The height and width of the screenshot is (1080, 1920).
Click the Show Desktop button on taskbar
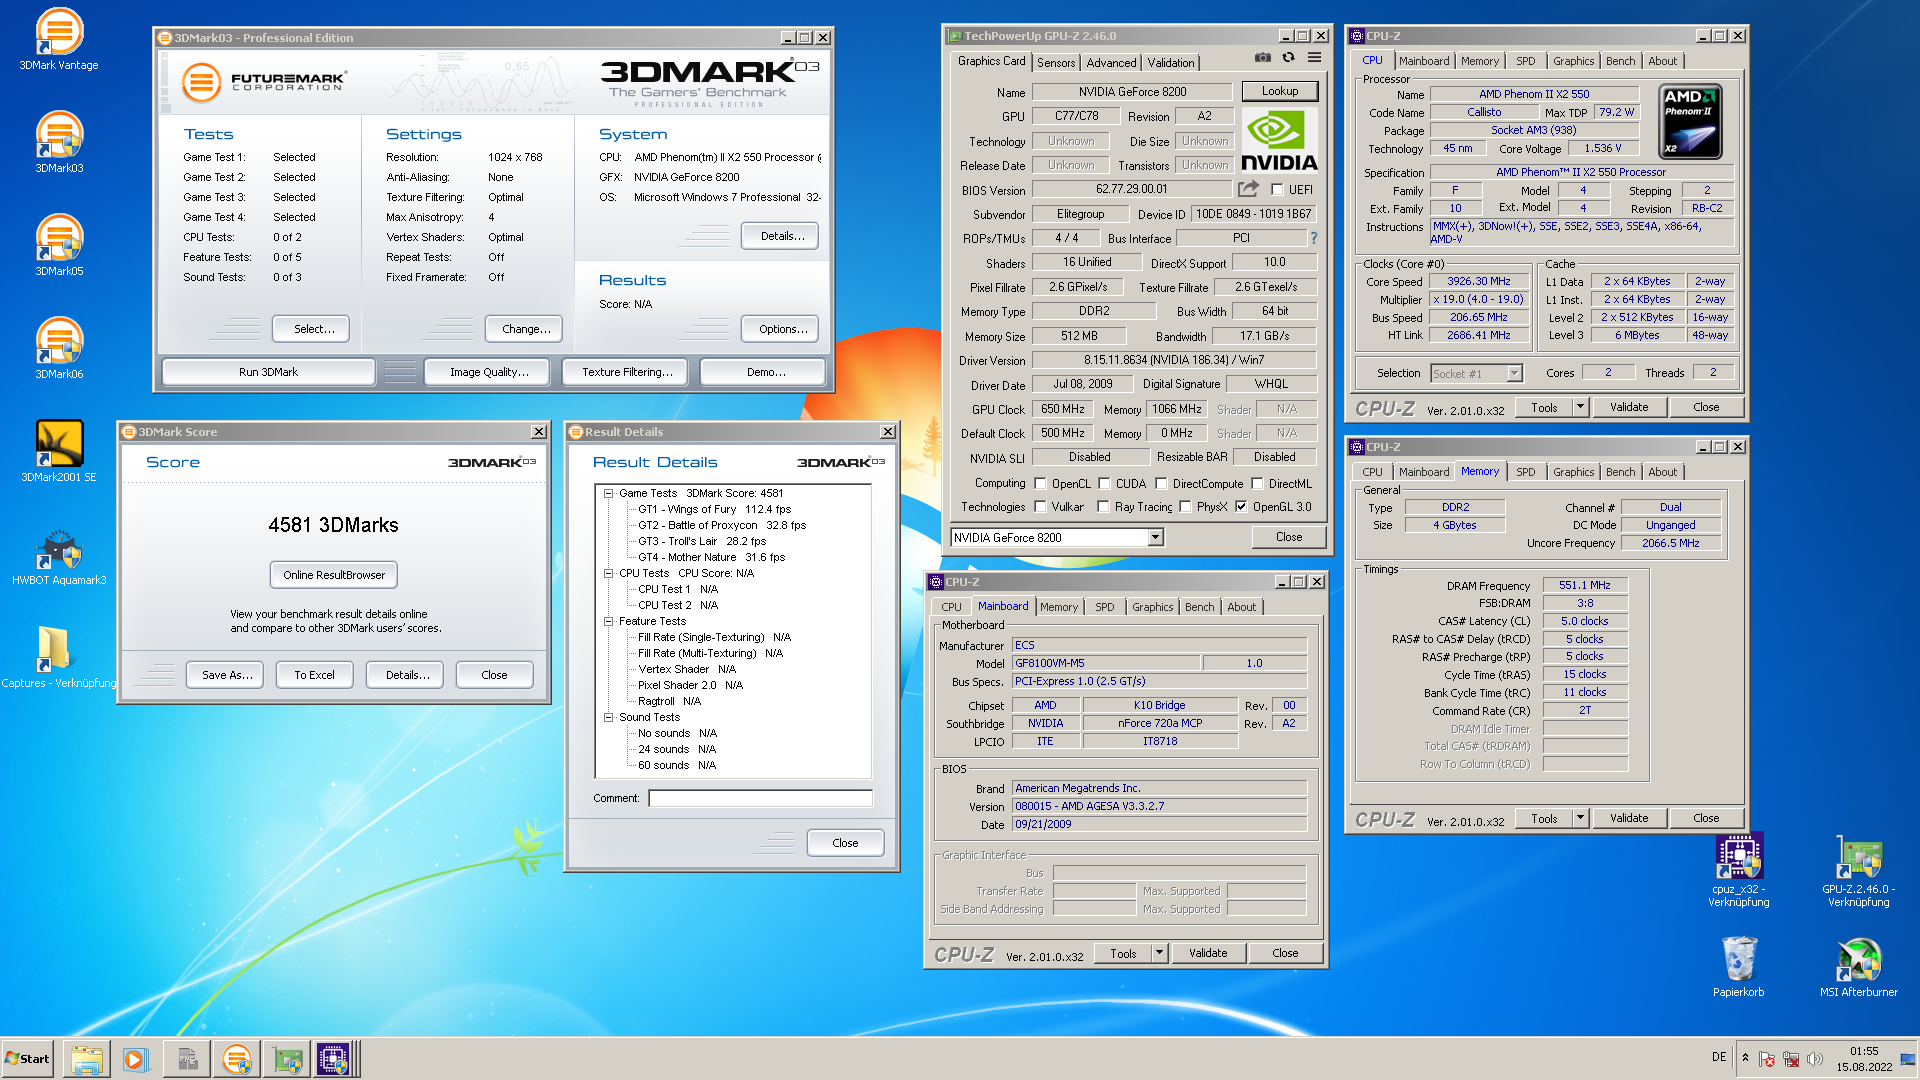tap(1909, 1059)
